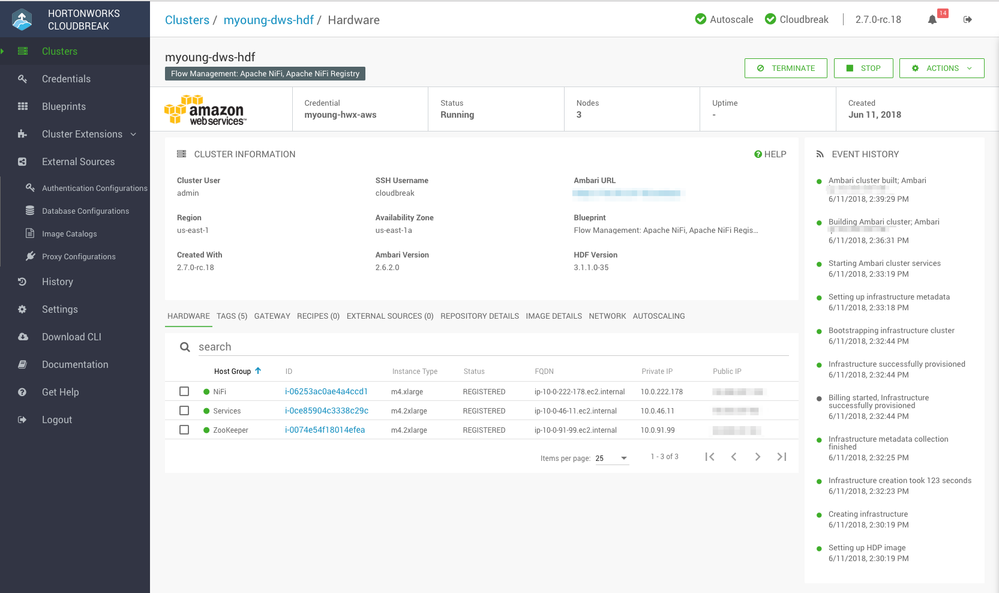Open History in the sidebar

click(57, 282)
